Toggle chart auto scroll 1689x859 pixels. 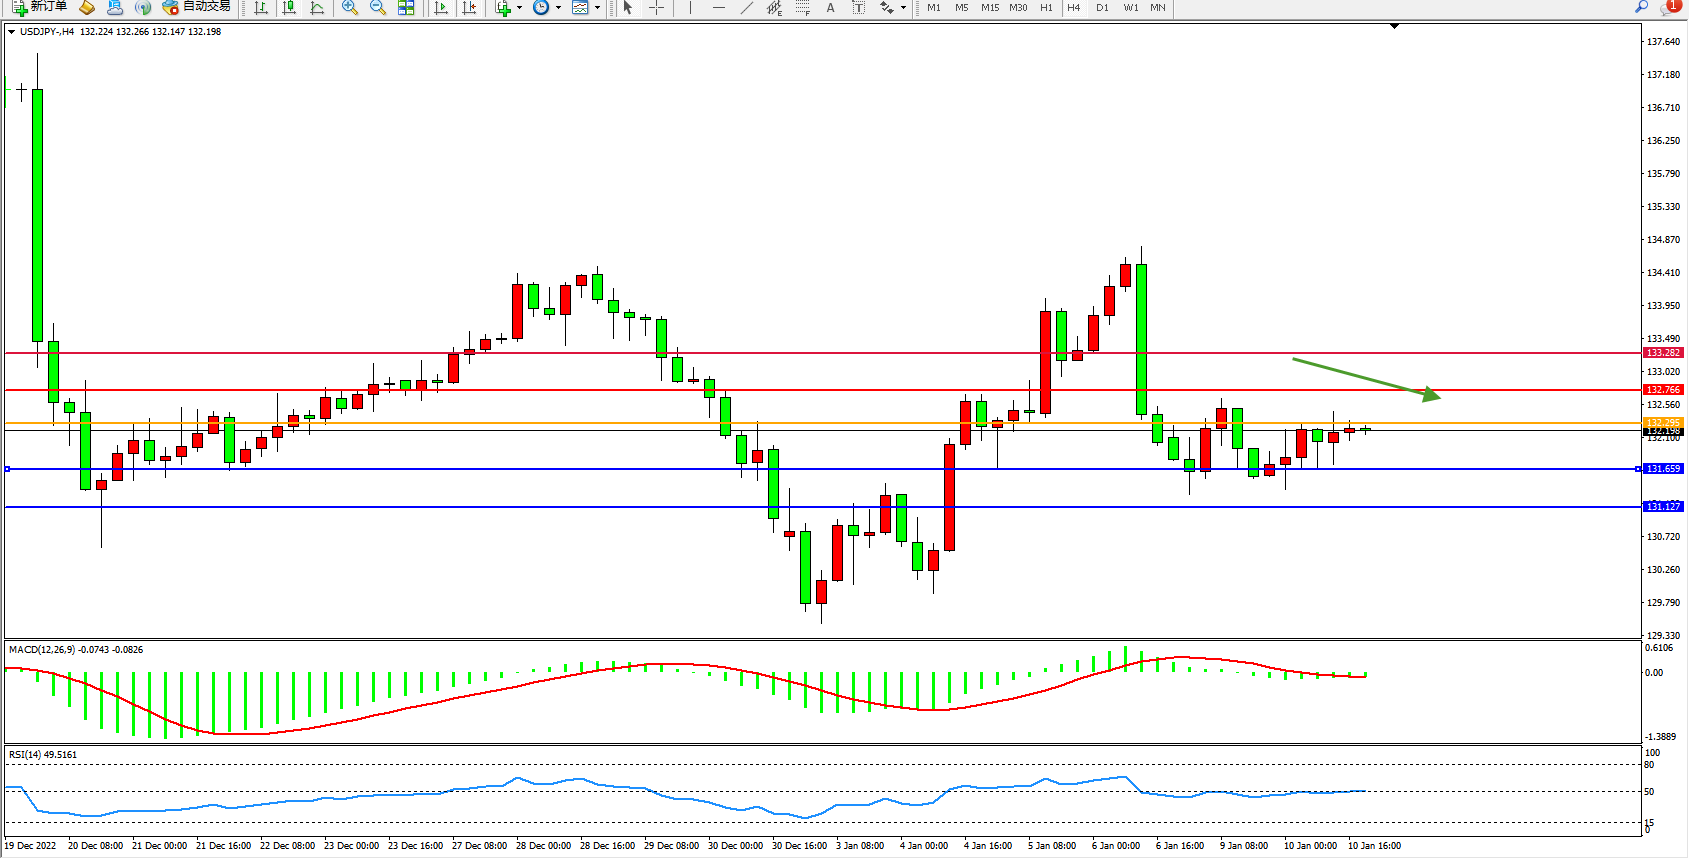click(441, 7)
